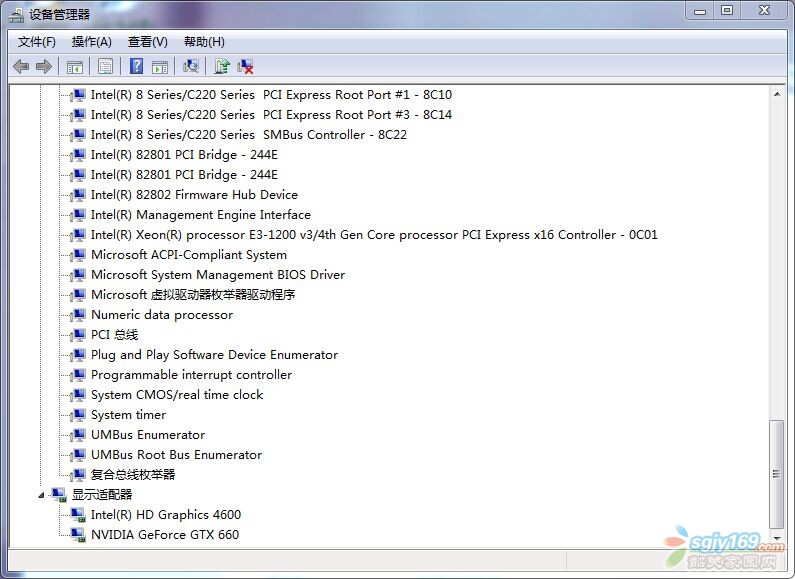The width and height of the screenshot is (795, 579).
Task: Click the Back arrow toolbar icon
Action: 21,66
